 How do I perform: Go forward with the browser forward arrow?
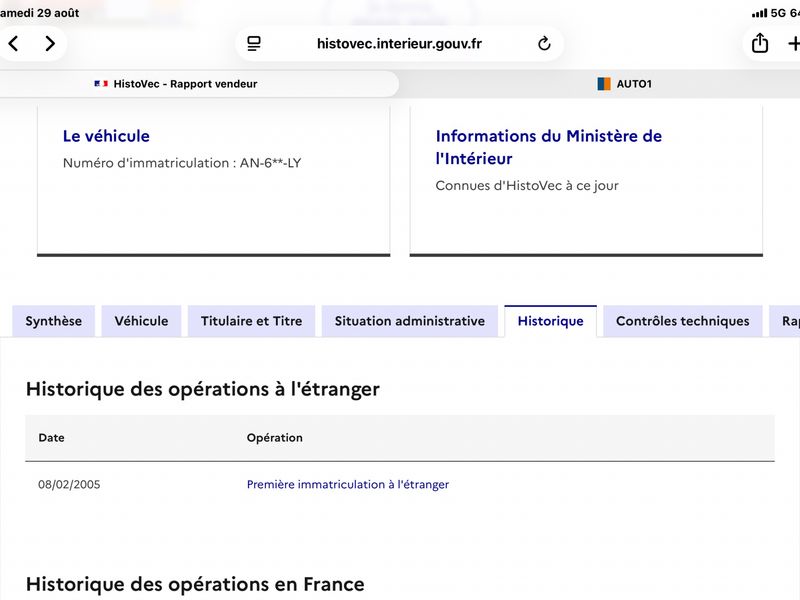[49, 44]
